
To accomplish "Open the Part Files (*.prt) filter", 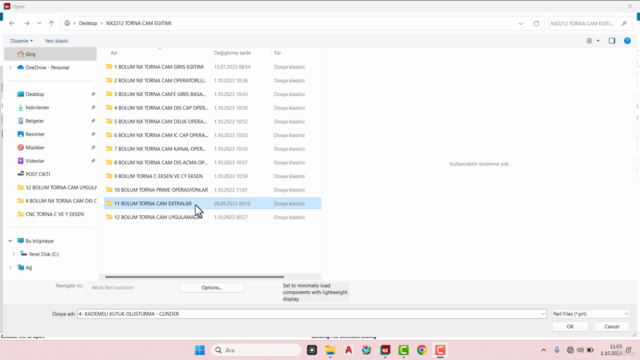I will 590,314.
